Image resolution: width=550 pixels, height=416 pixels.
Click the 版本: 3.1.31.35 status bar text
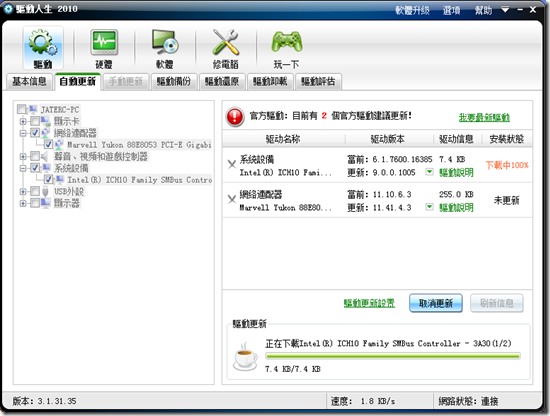coord(44,401)
